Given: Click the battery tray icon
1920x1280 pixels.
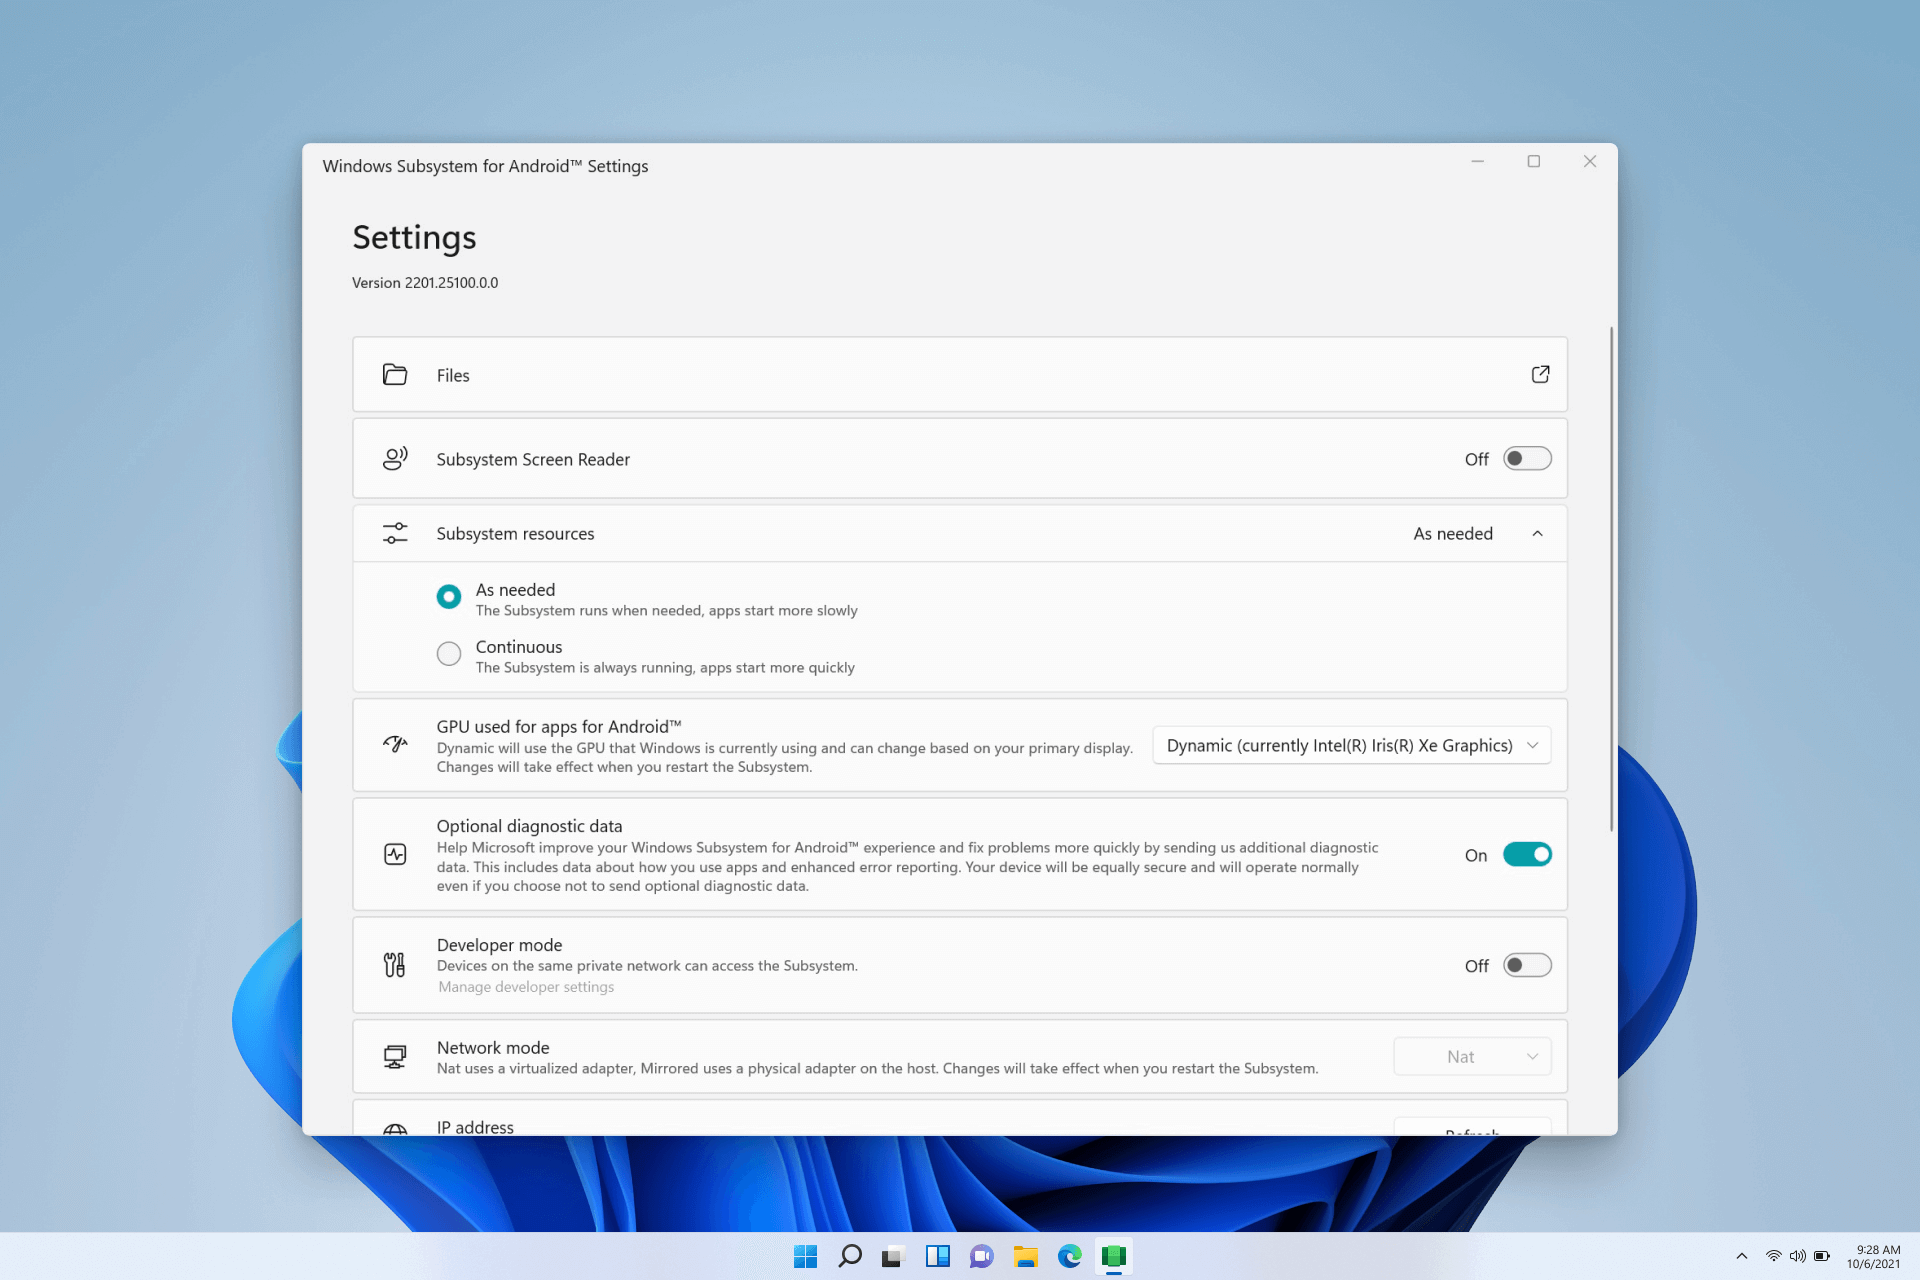Looking at the screenshot, I should tap(1822, 1256).
